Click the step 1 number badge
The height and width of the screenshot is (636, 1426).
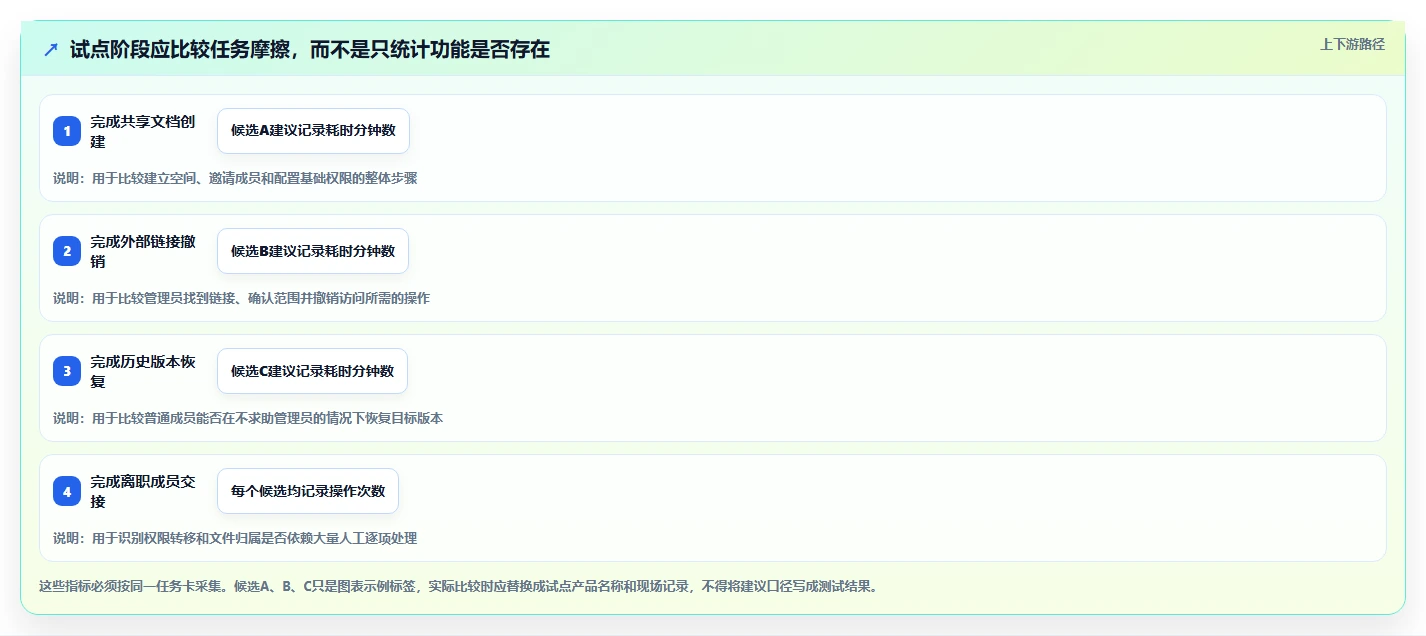coord(67,131)
